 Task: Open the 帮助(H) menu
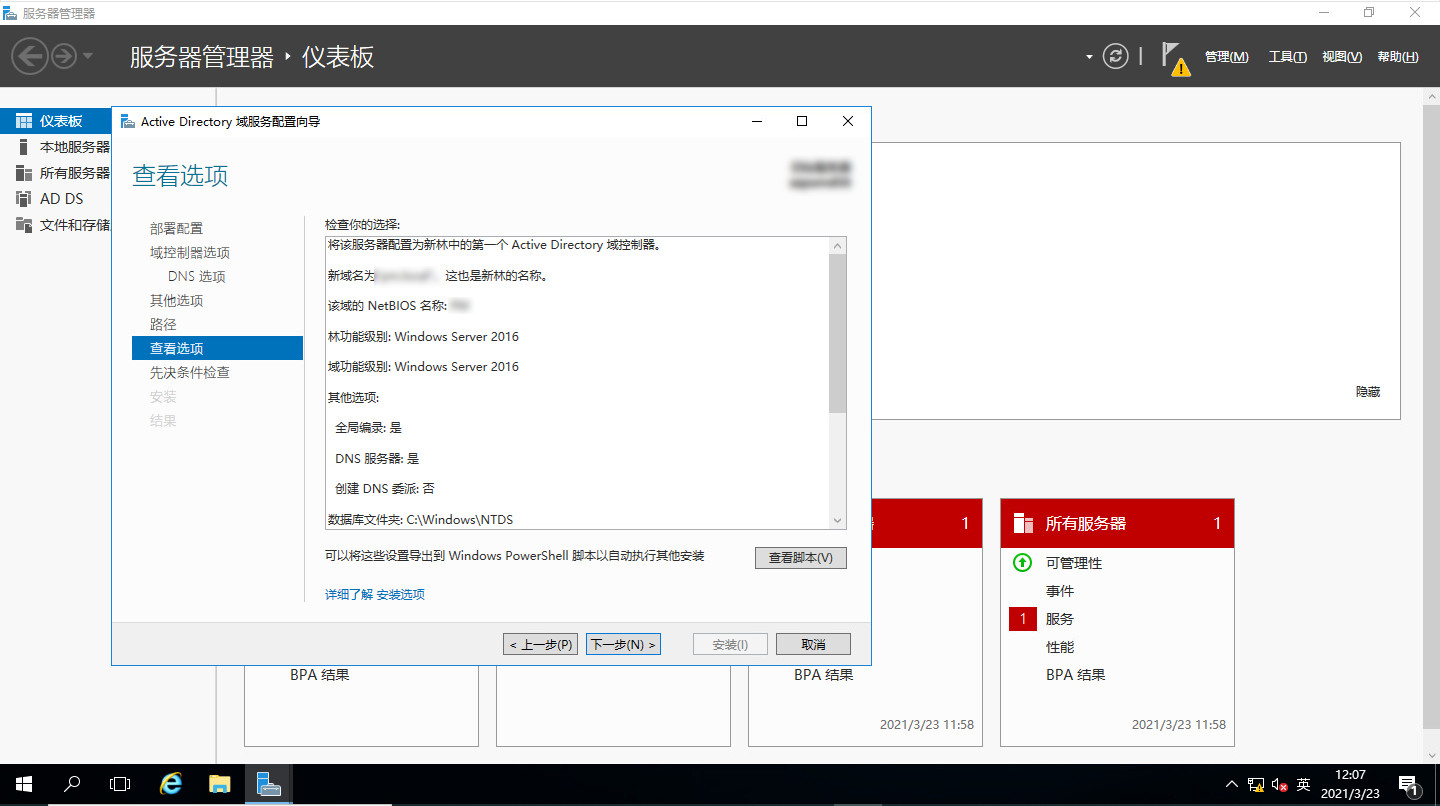(1398, 57)
